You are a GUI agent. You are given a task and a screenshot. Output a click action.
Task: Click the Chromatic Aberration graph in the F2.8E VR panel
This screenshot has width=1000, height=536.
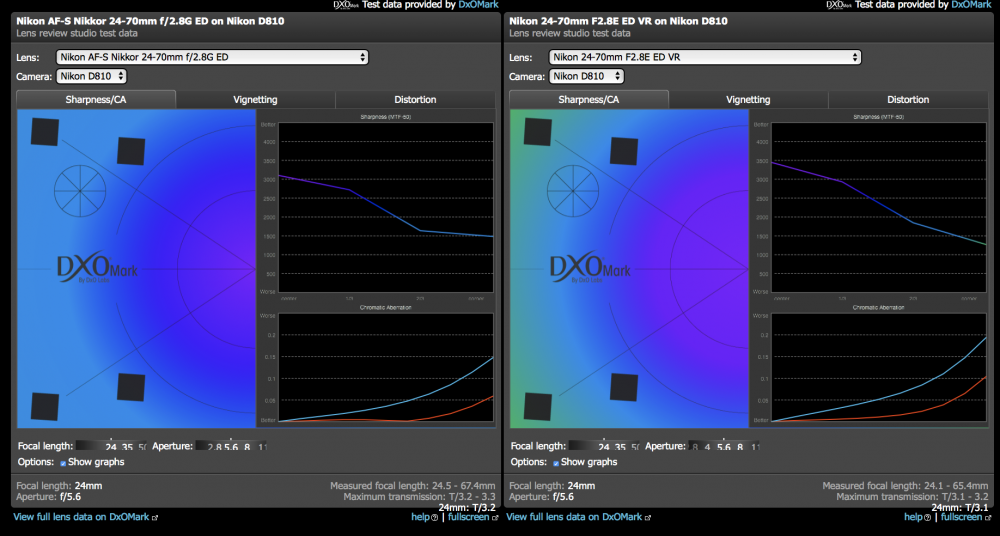tap(878, 367)
